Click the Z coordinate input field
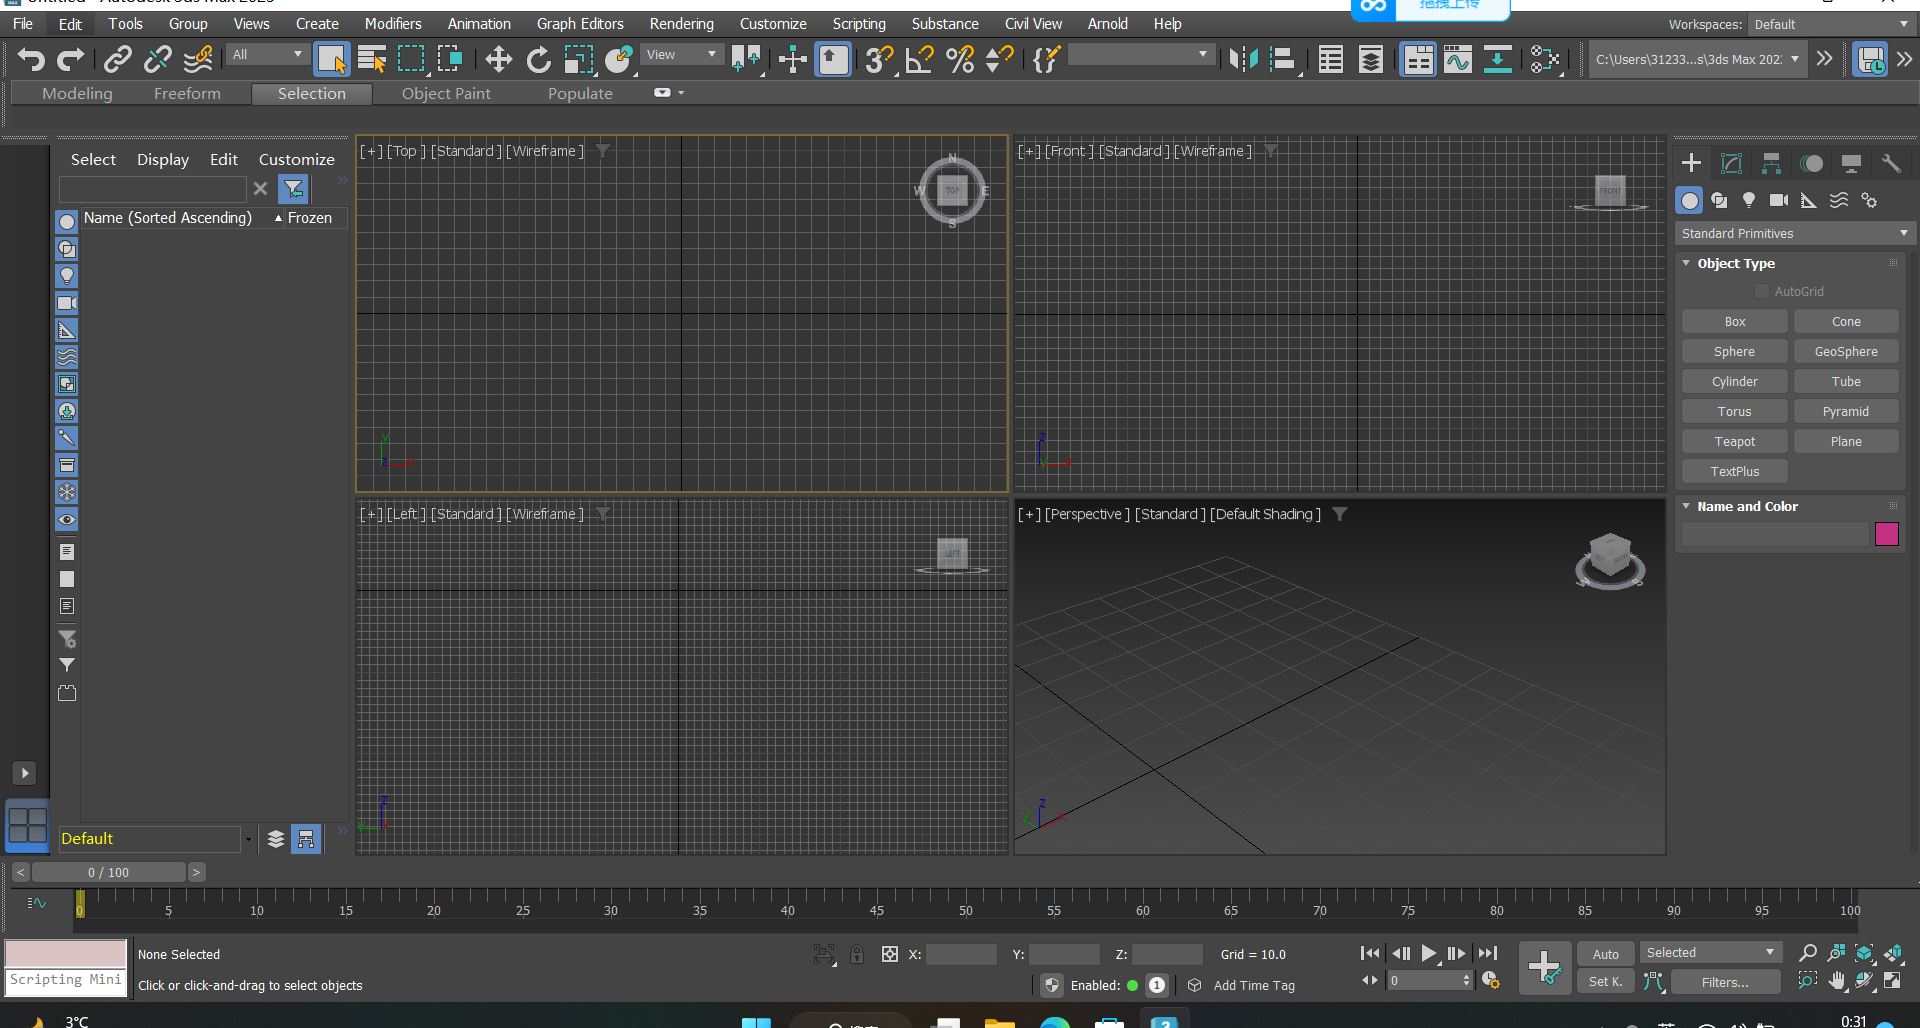This screenshot has width=1920, height=1028. [x=1166, y=954]
